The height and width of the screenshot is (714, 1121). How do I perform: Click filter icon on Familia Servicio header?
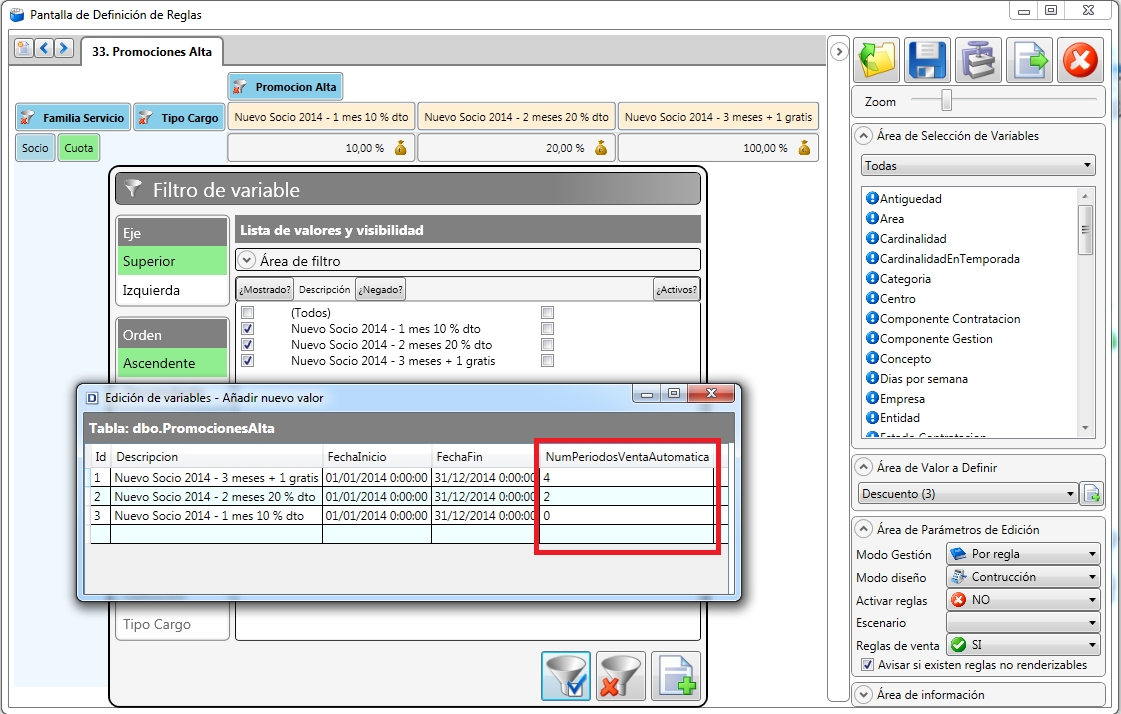pyautogui.click(x=27, y=117)
